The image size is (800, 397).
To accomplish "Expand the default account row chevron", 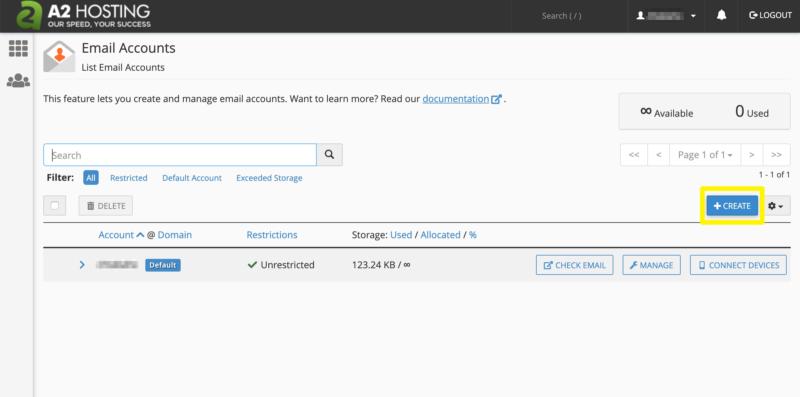I will pyautogui.click(x=82, y=265).
